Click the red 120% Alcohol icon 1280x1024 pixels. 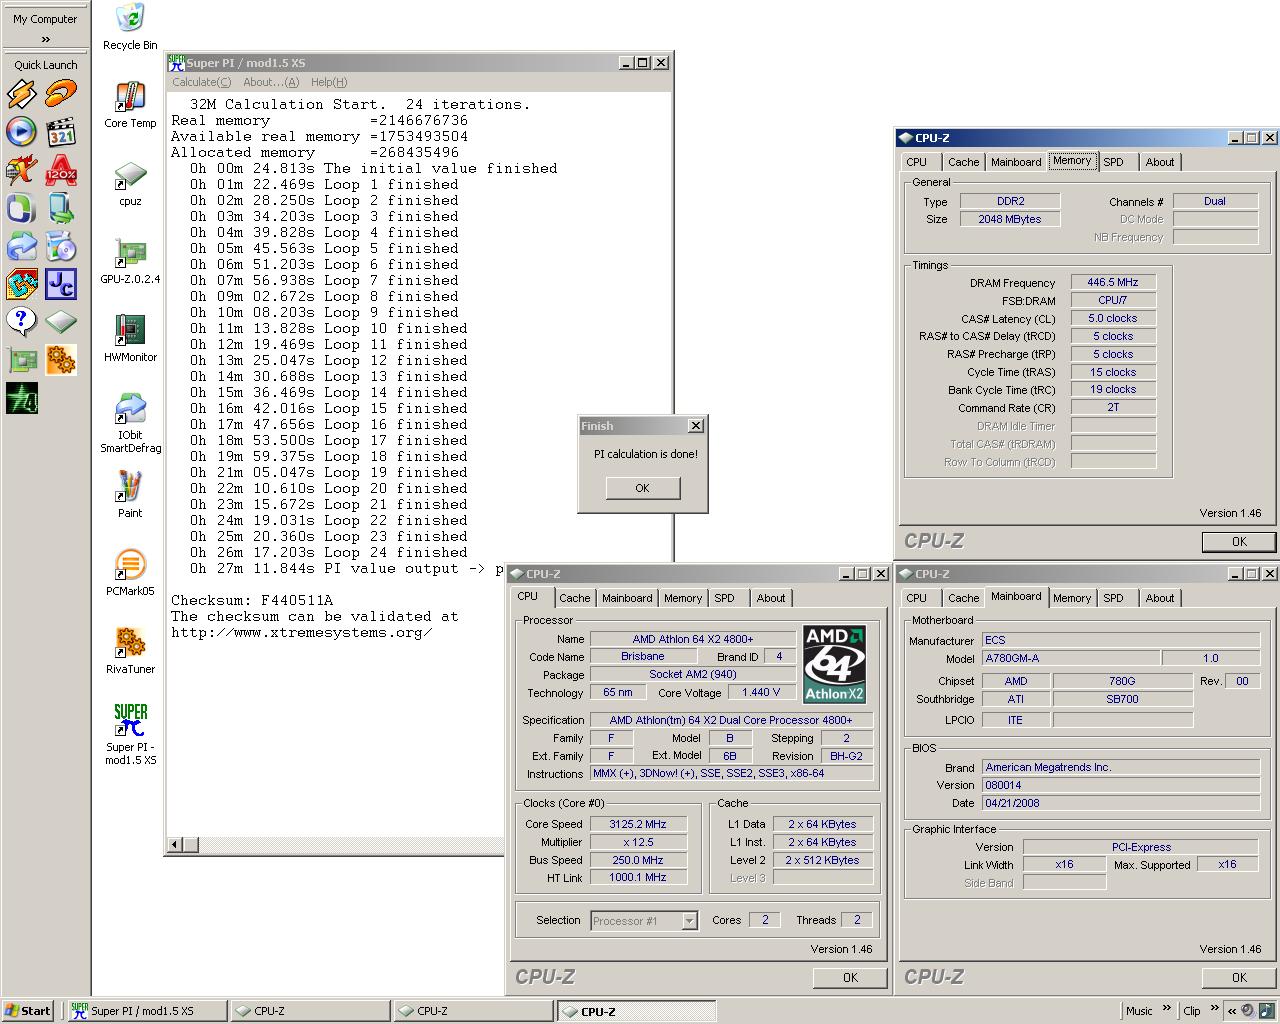coord(61,169)
